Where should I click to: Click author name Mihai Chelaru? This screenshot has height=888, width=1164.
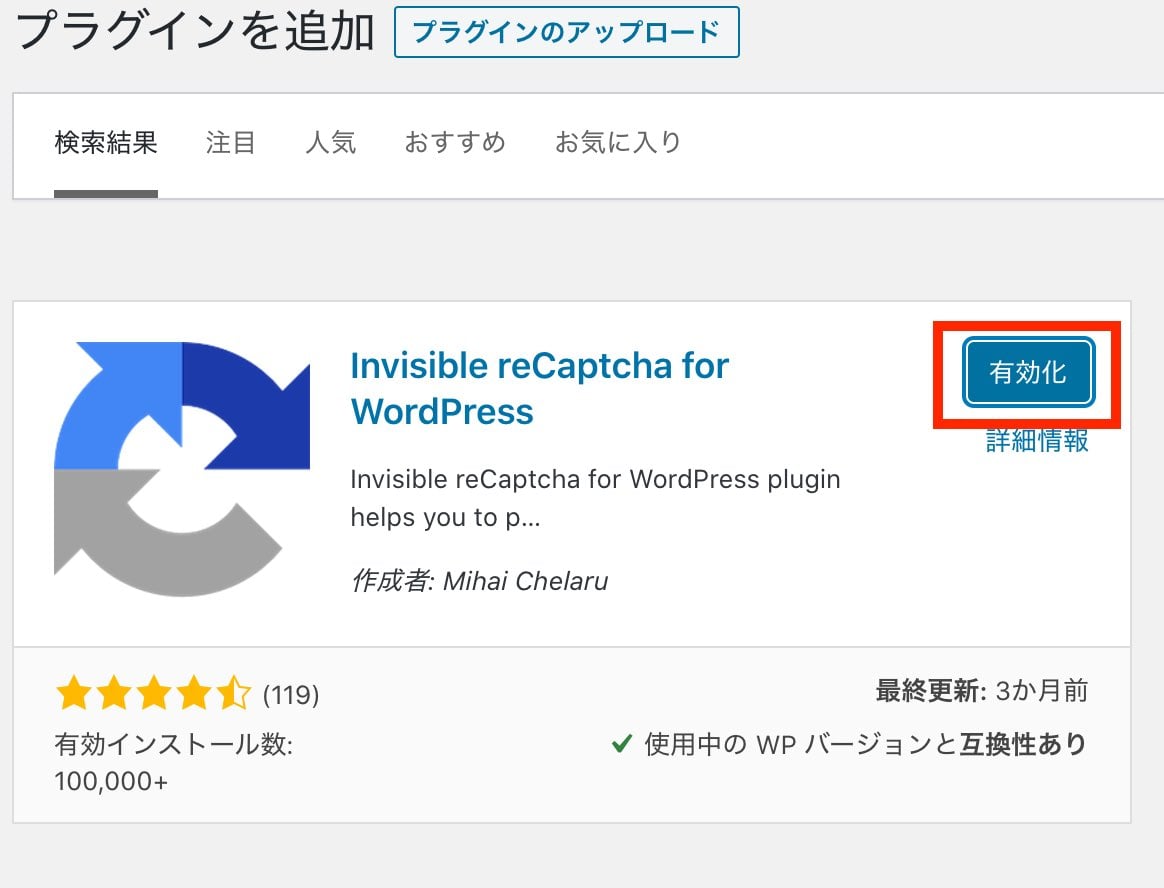coord(526,581)
